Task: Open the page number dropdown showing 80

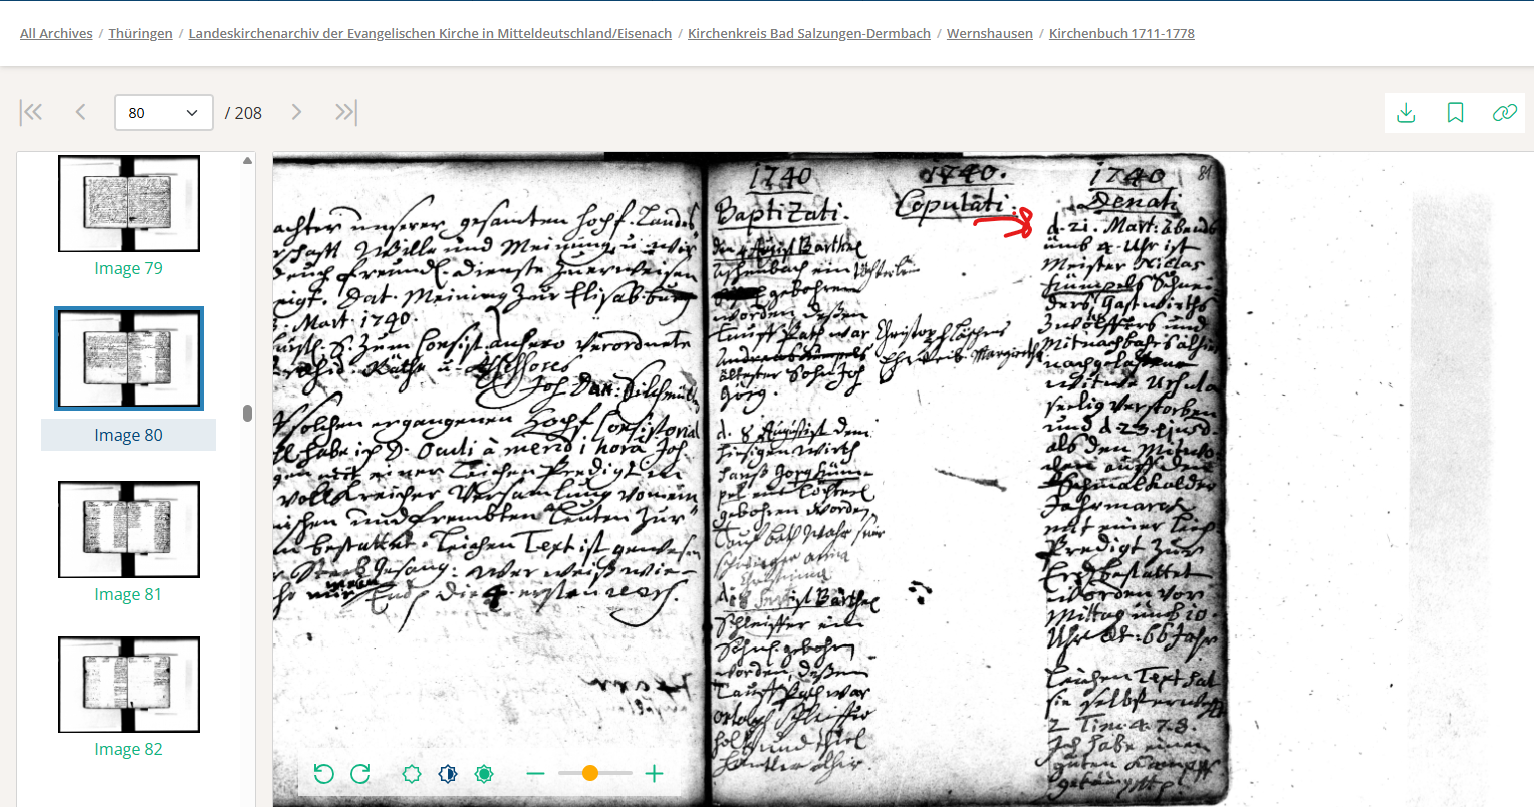Action: coord(164,113)
